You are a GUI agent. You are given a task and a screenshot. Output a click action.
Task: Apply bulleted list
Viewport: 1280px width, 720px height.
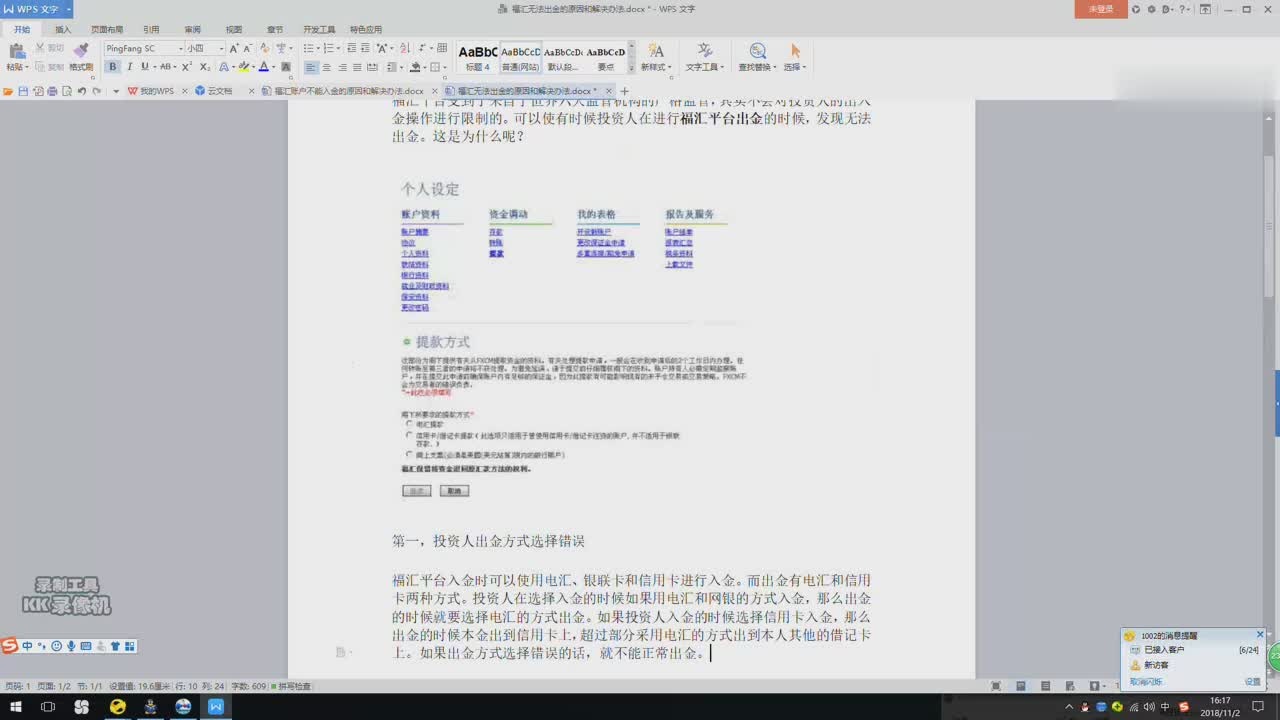pos(308,48)
